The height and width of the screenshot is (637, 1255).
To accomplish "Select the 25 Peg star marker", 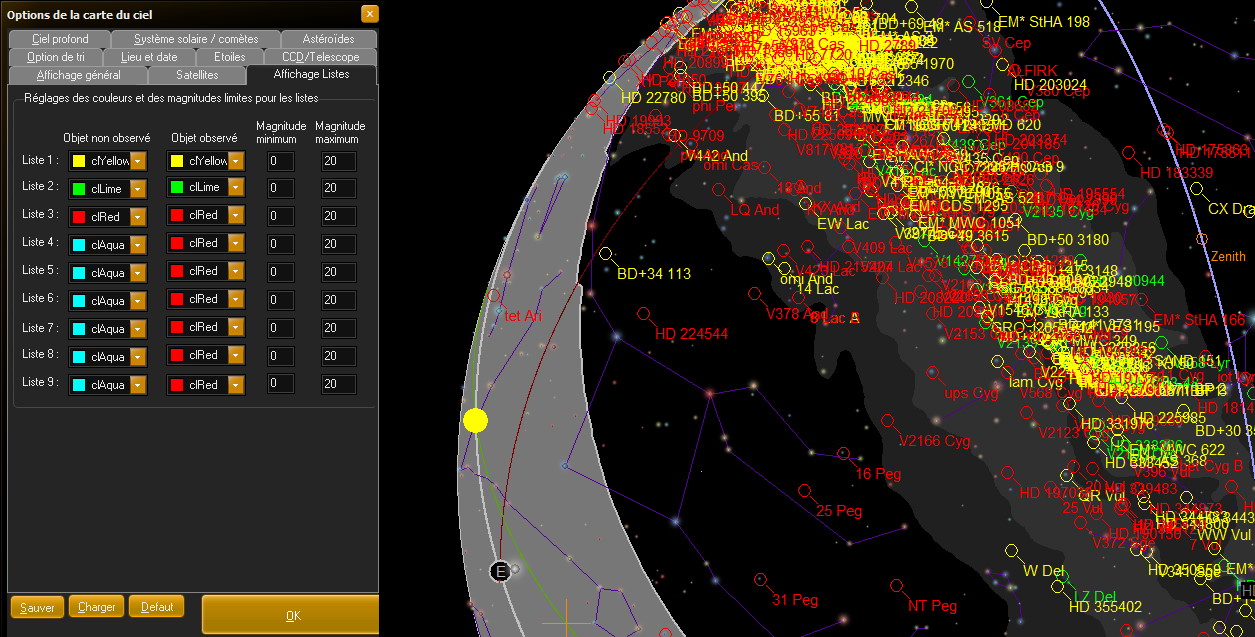I will (805, 490).
